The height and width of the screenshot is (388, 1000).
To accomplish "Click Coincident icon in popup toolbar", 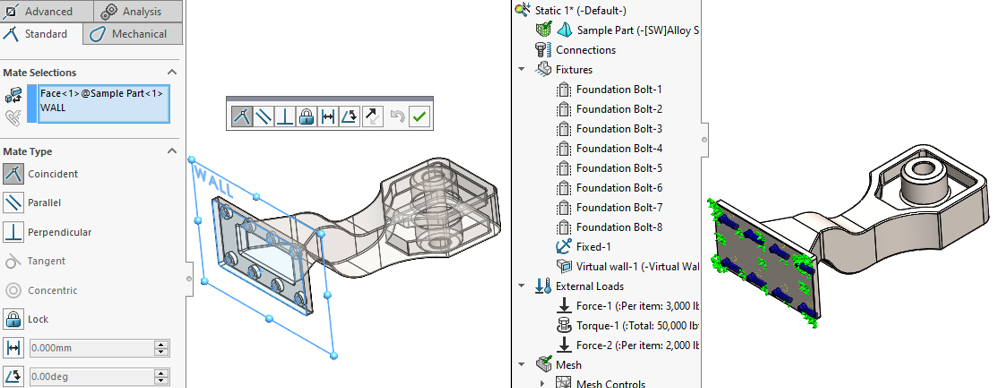I will [x=241, y=117].
